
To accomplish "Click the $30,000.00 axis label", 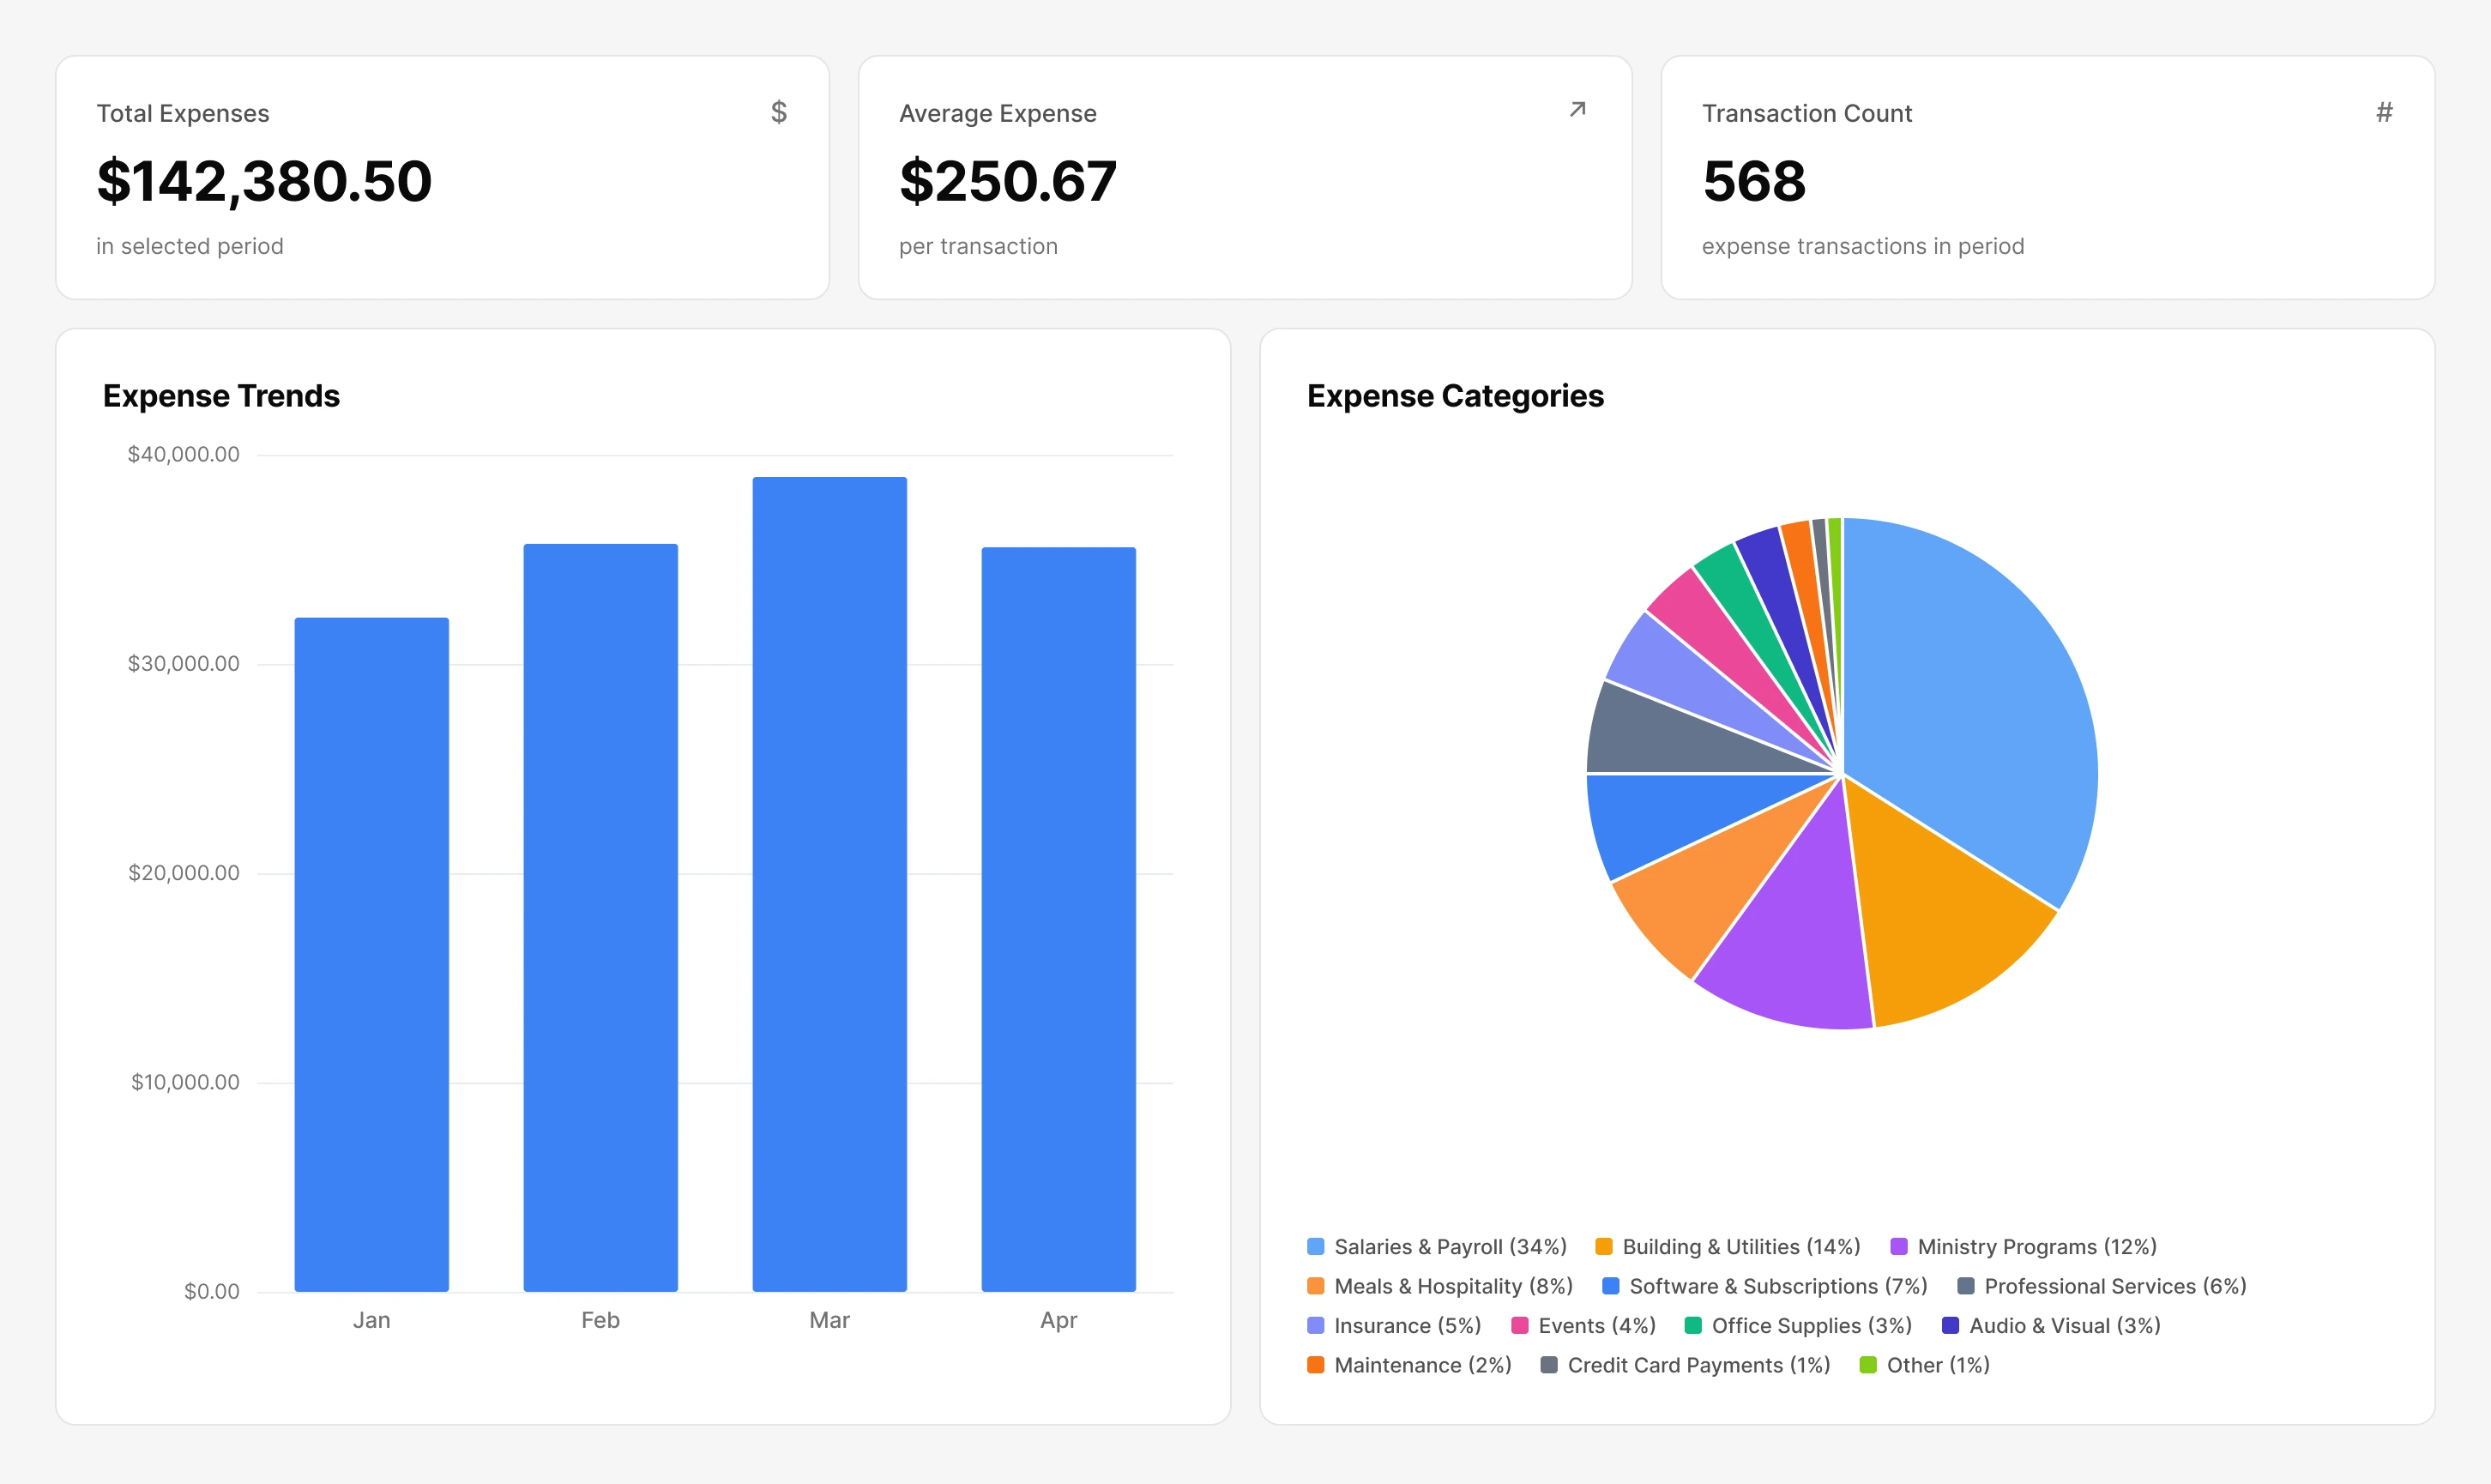I will [x=184, y=663].
